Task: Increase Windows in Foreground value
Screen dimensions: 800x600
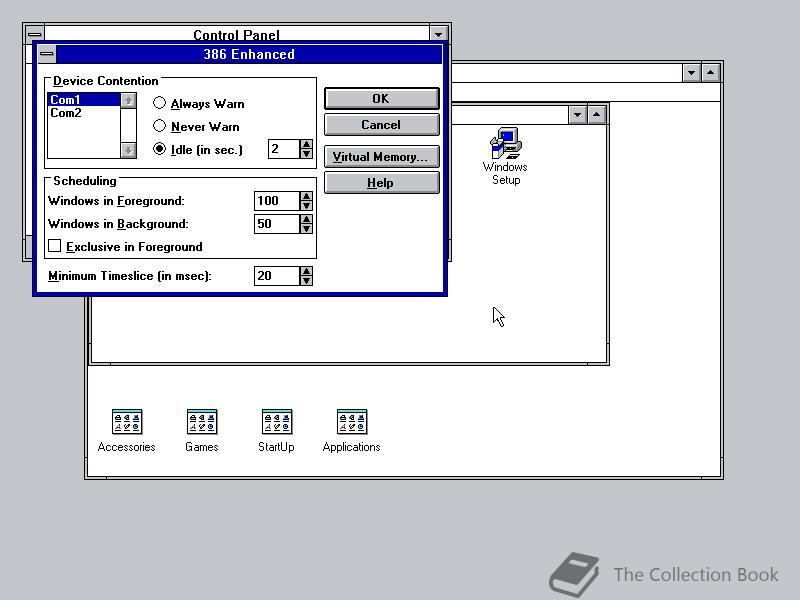Action: coord(306,196)
